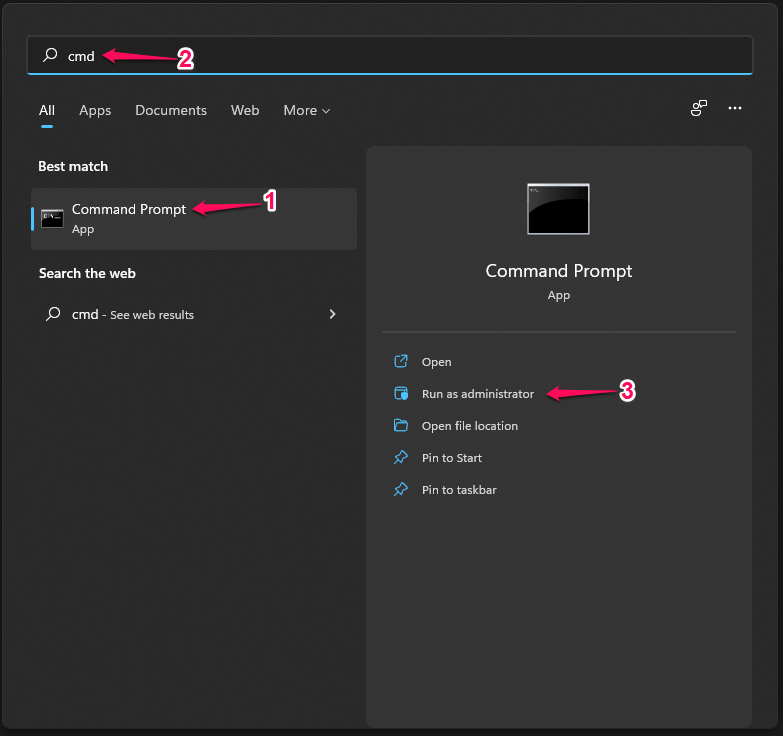The image size is (783, 736).
Task: Click the Run as administrator shield icon
Action: [x=401, y=394]
